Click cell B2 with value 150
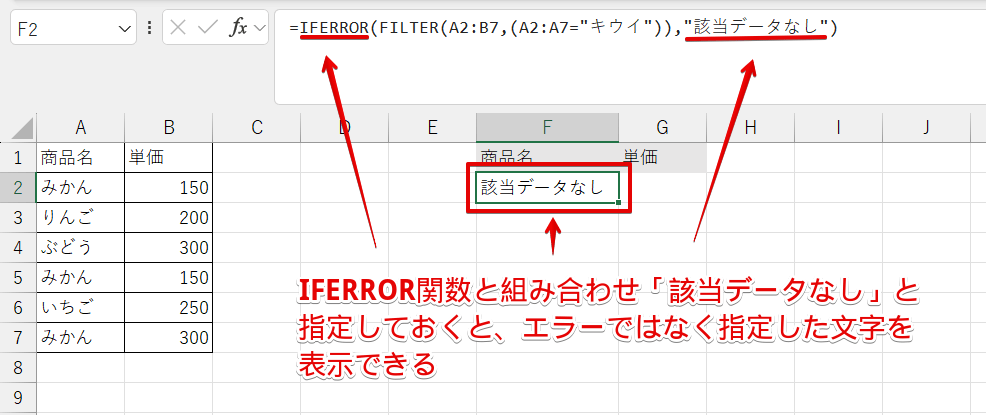986x415 pixels. pos(169,187)
